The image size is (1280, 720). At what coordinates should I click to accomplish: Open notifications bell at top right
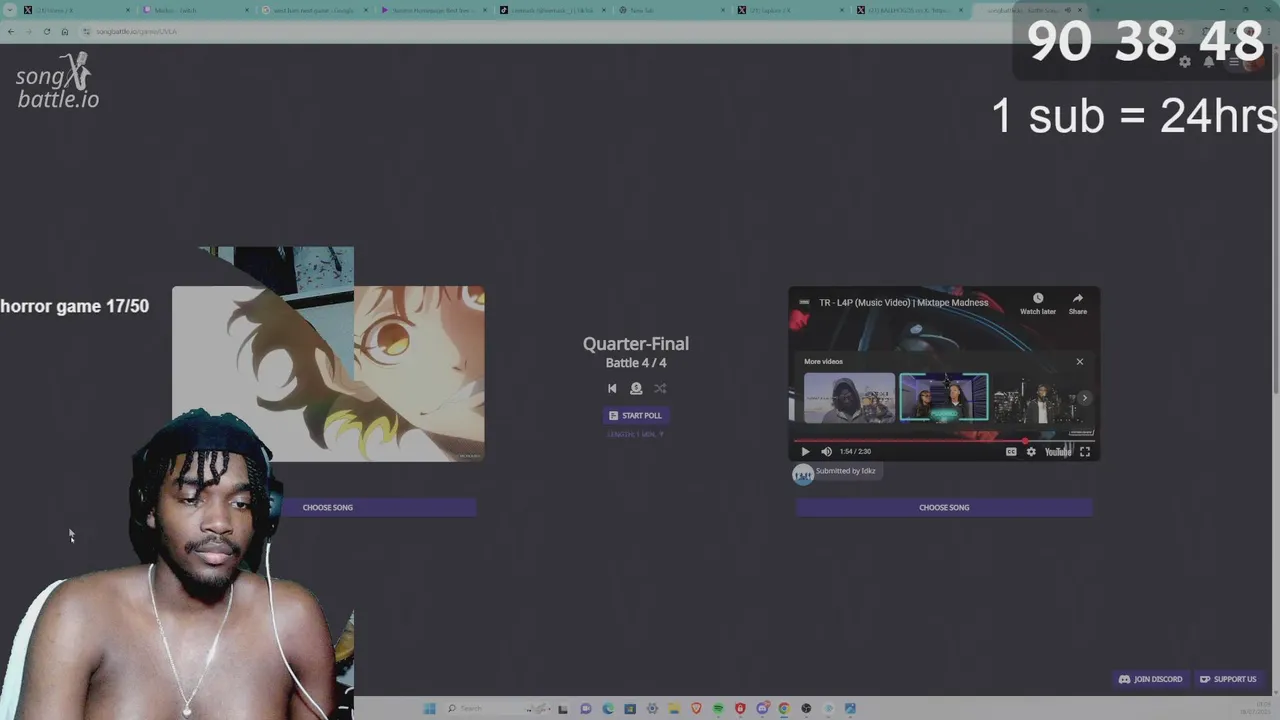click(x=1209, y=62)
